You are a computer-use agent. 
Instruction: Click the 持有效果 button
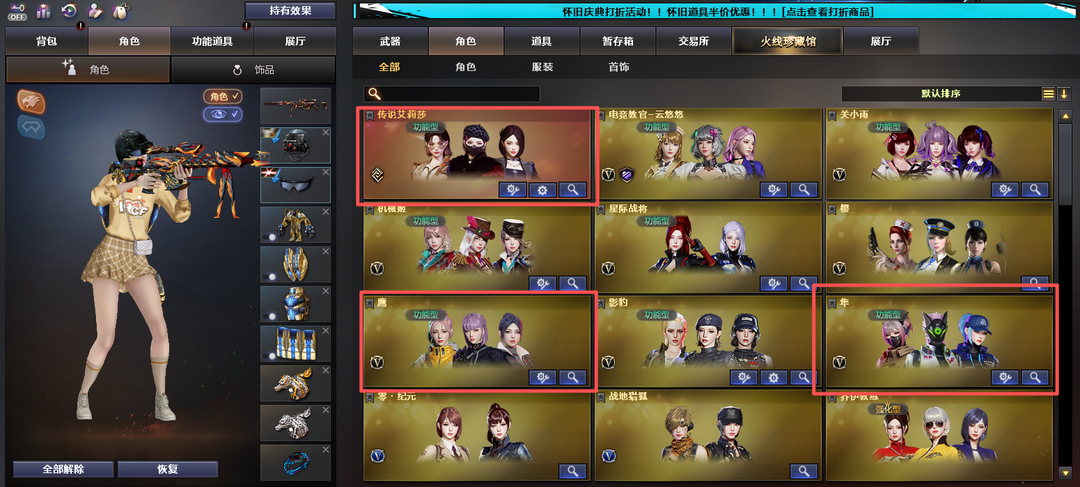290,10
